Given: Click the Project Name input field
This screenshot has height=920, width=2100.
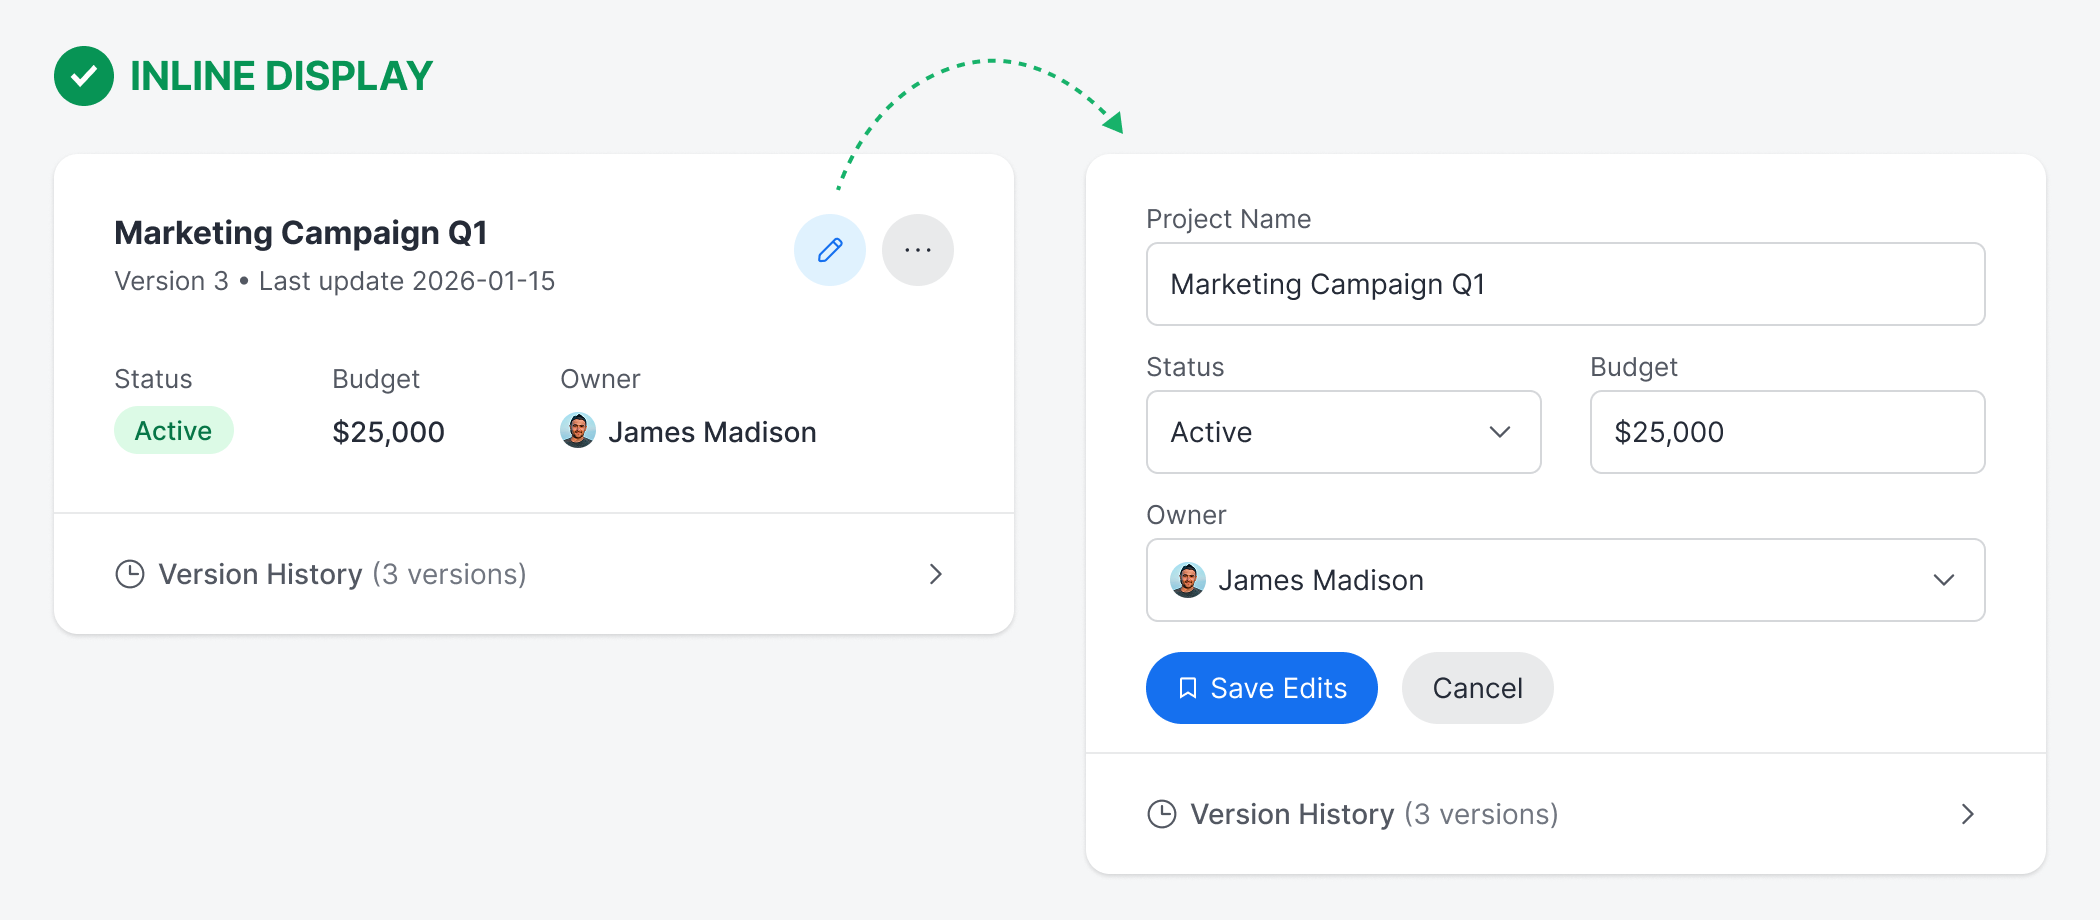Looking at the screenshot, I should 1565,284.
